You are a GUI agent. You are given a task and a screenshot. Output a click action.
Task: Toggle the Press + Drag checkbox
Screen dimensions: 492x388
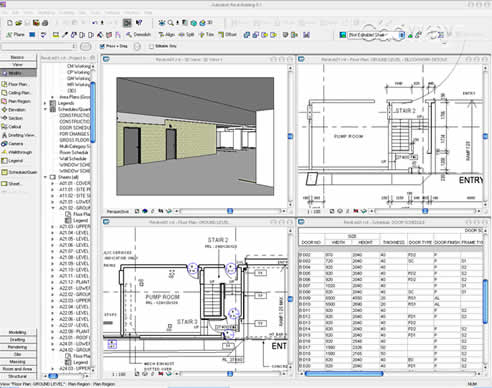102,46
